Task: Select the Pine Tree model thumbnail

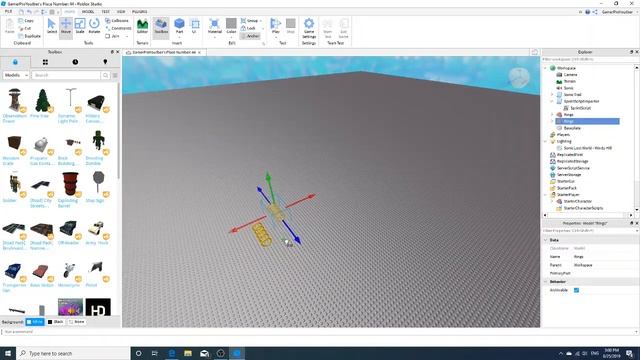Action: [x=42, y=100]
